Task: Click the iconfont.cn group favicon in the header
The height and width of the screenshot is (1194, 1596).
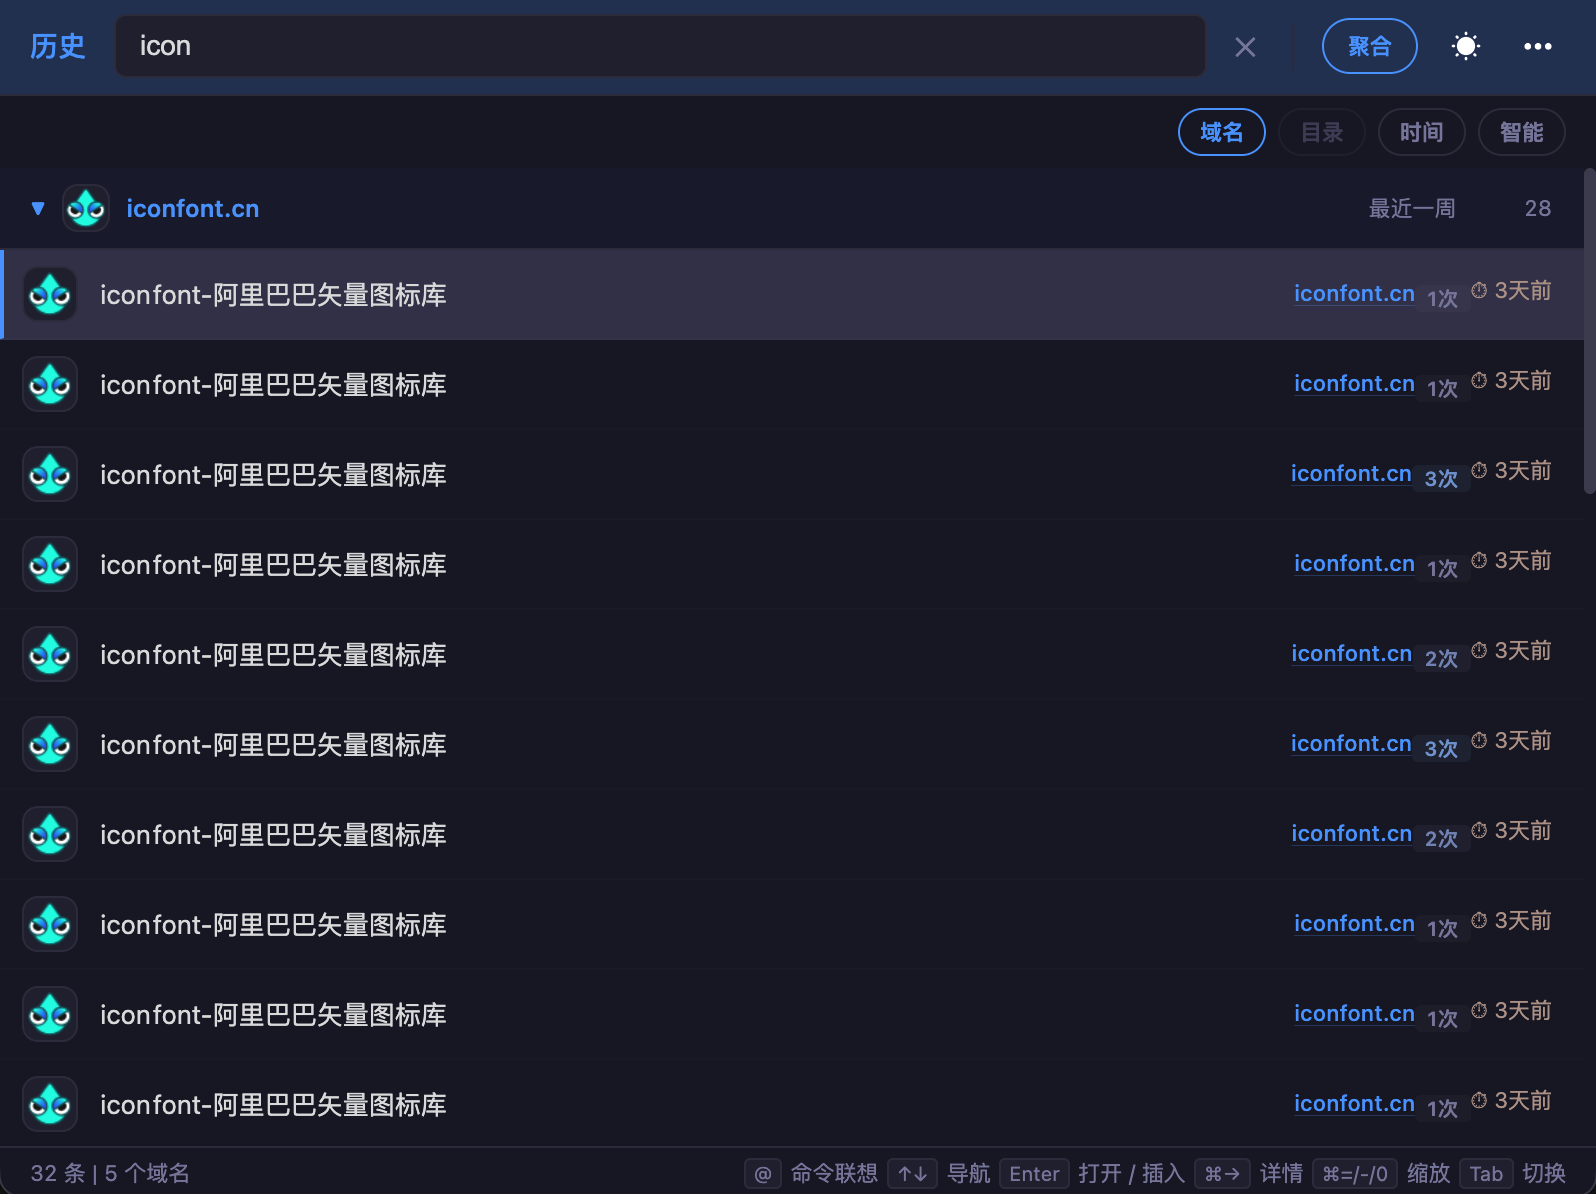Action: 86,208
